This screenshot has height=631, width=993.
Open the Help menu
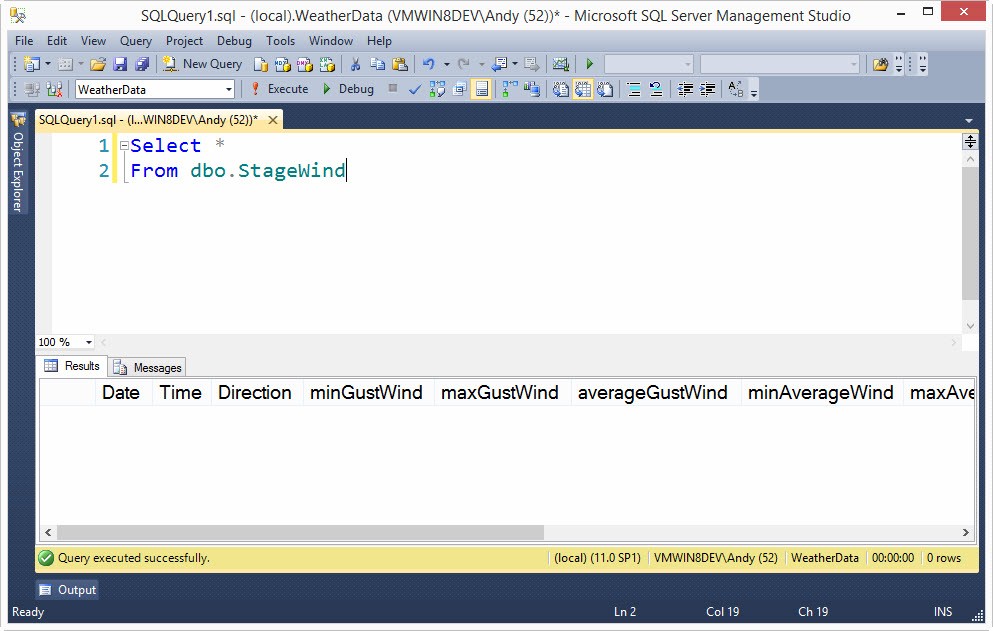click(379, 41)
